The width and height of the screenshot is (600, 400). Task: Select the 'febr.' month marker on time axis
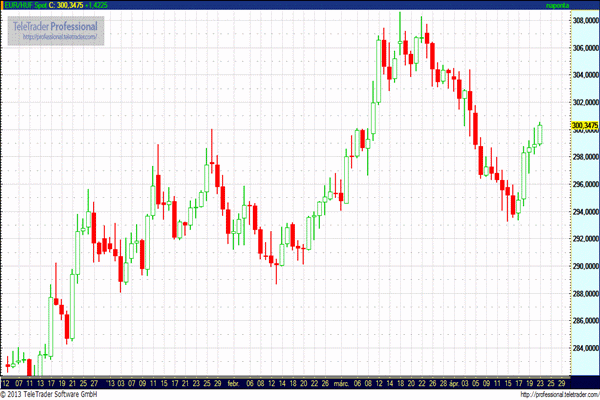pos(233,382)
